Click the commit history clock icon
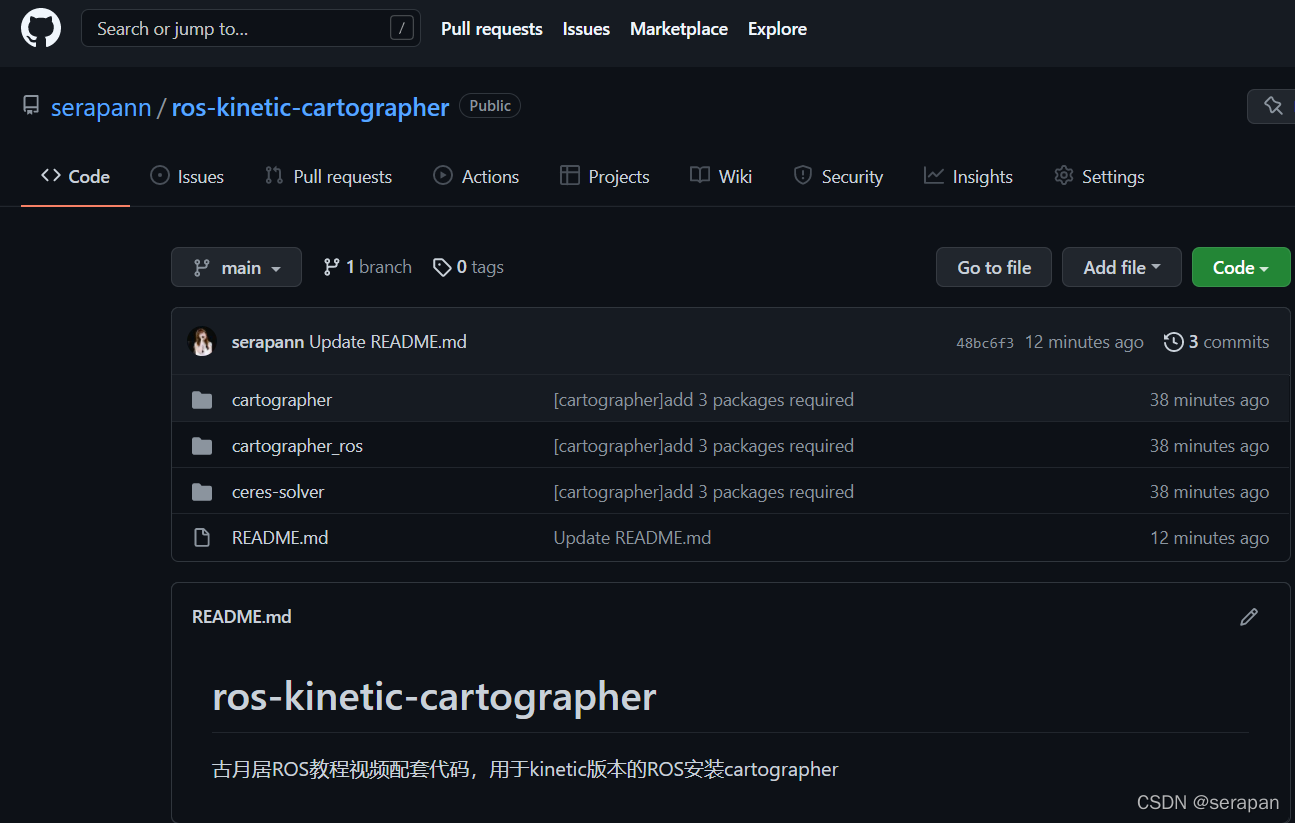 [1174, 342]
